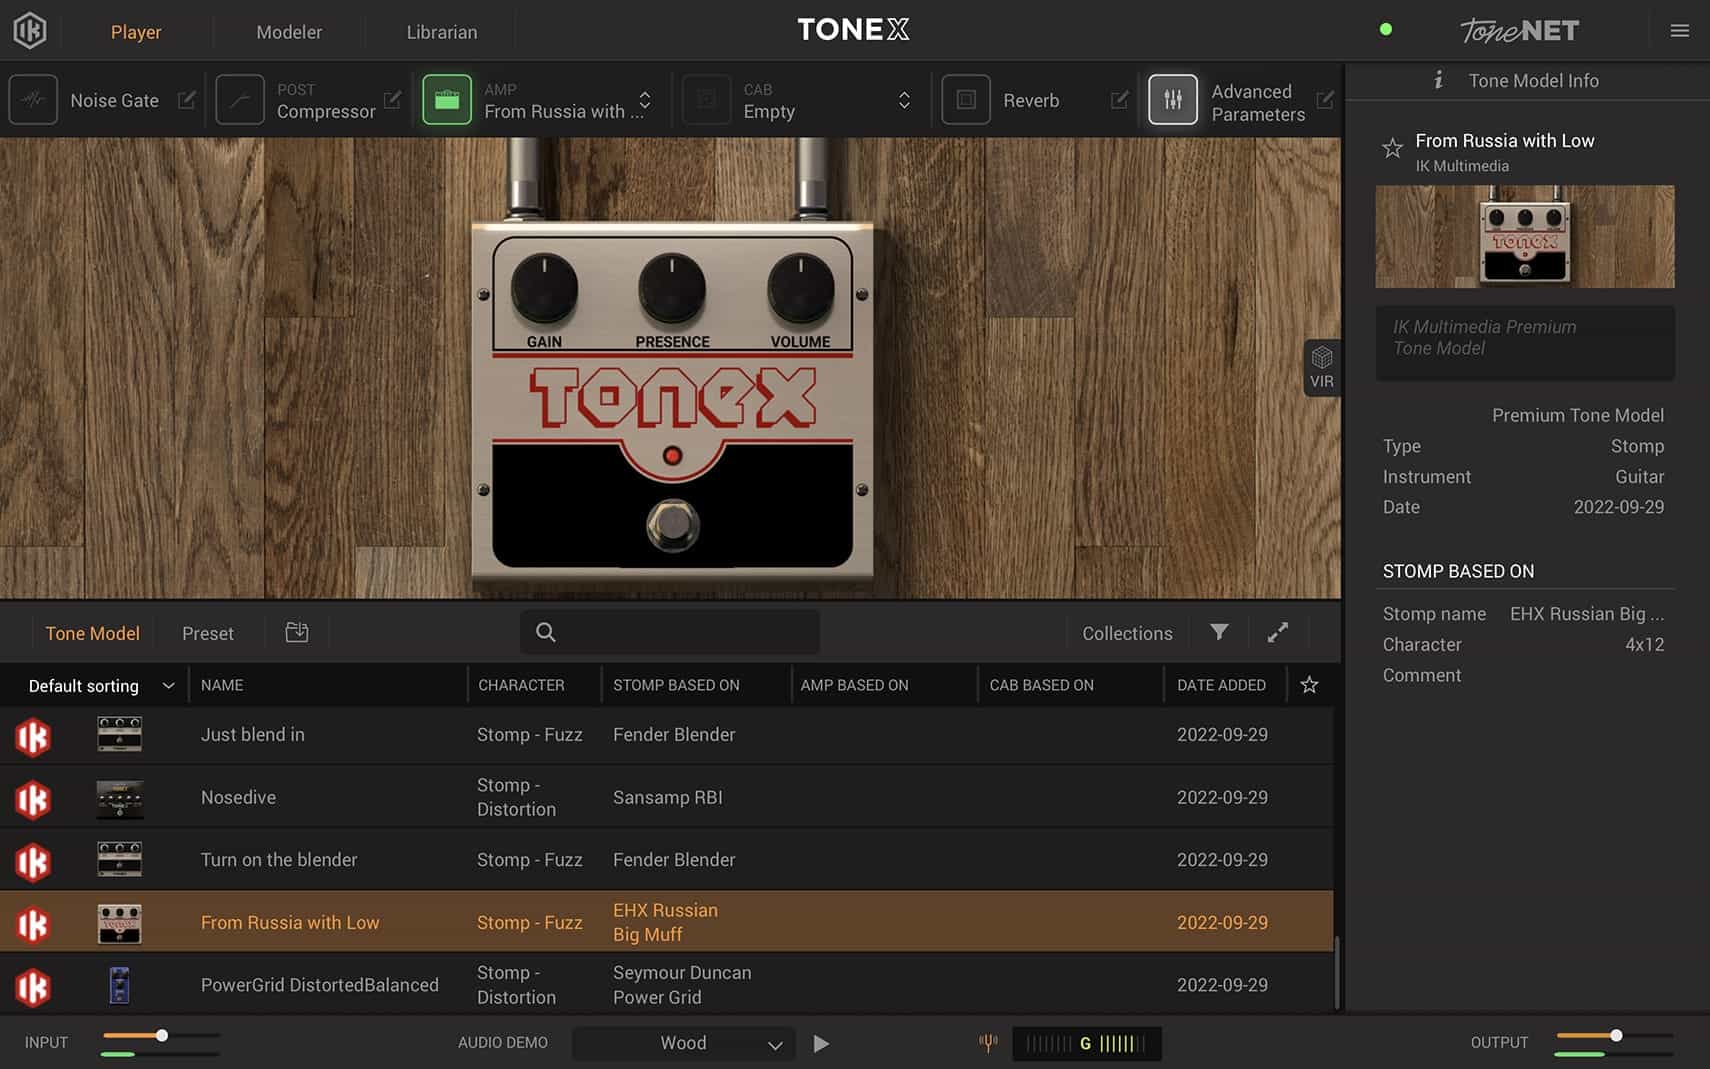
Task: Toggle the AMP module power button
Action: coord(447,100)
